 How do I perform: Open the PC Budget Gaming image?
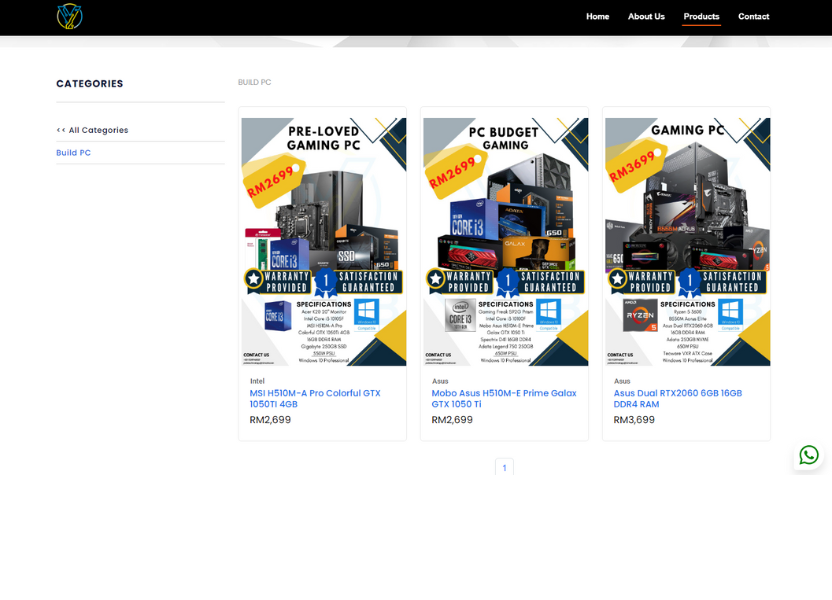(506, 242)
